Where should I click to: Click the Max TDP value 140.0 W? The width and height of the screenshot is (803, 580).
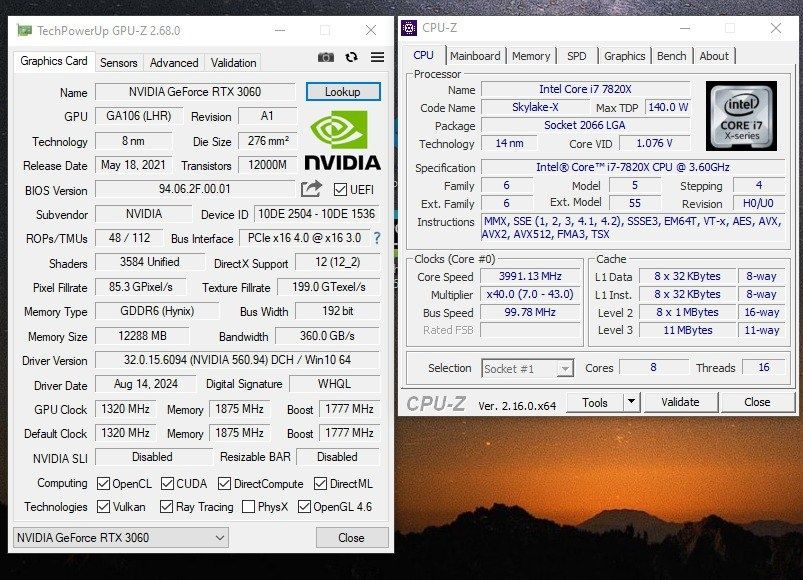point(668,107)
